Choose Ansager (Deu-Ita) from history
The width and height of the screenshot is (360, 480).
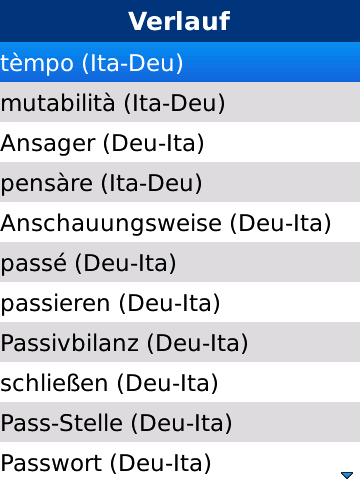coord(180,142)
